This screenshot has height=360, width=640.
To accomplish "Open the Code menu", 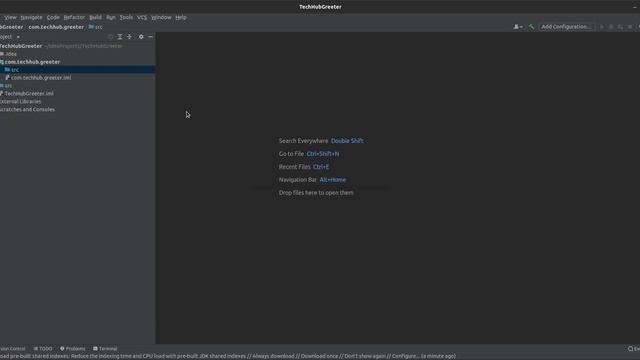I will click(53, 18).
